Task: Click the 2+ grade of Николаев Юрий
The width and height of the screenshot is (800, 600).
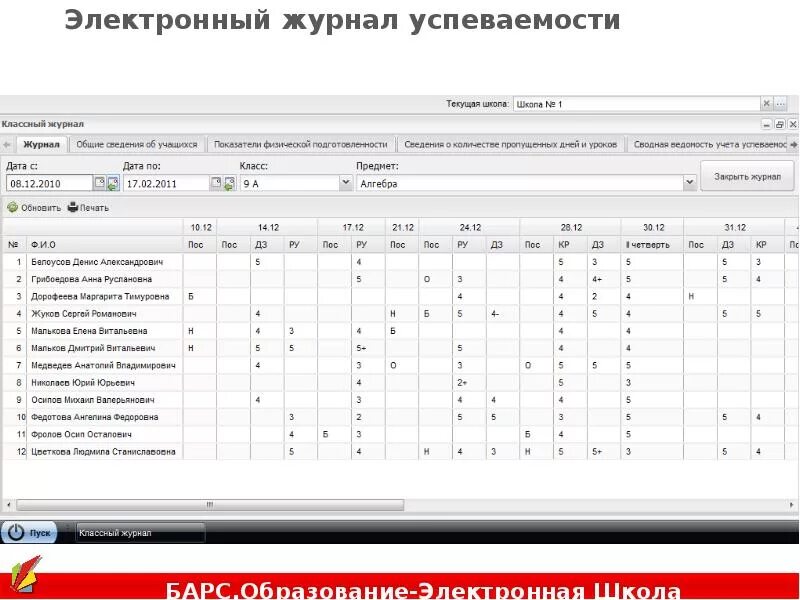Action: pos(462,383)
